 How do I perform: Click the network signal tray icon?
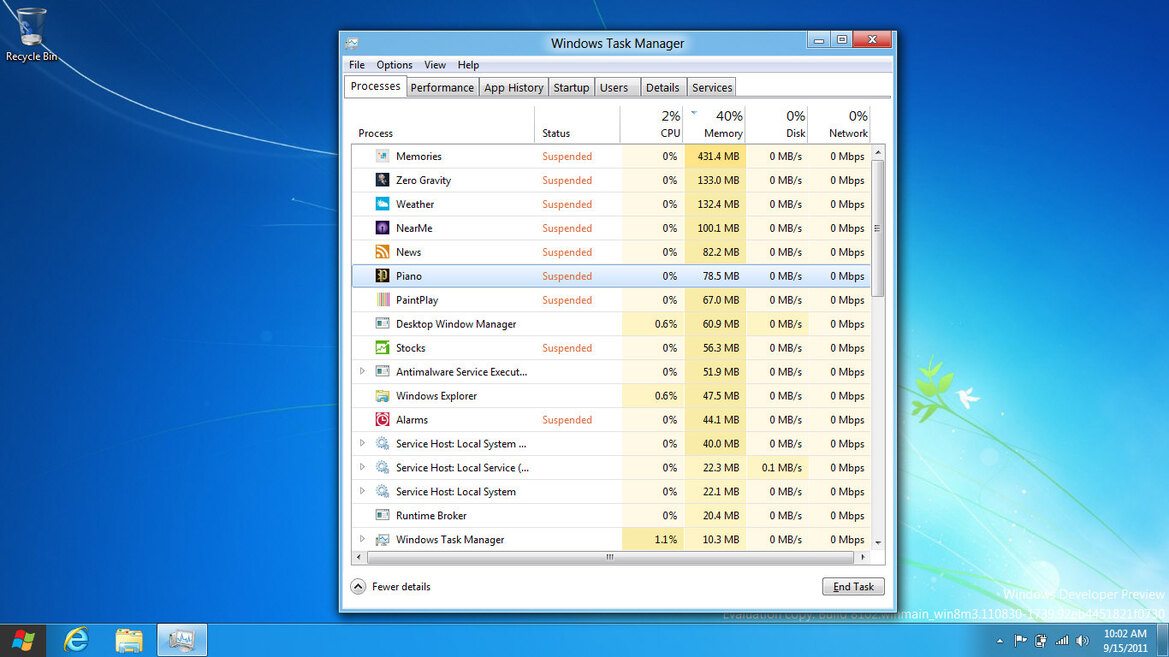[1062, 641]
